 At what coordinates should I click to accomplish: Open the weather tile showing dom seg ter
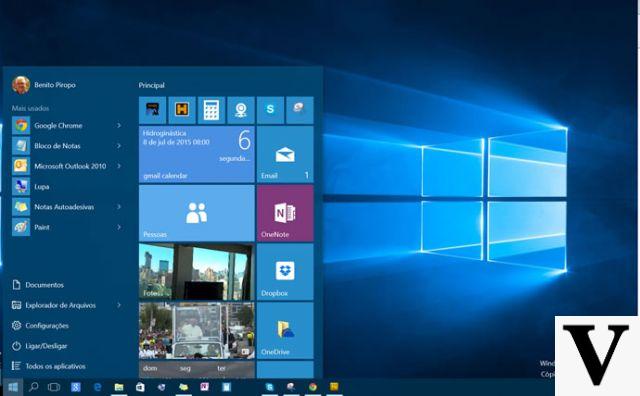(197, 369)
